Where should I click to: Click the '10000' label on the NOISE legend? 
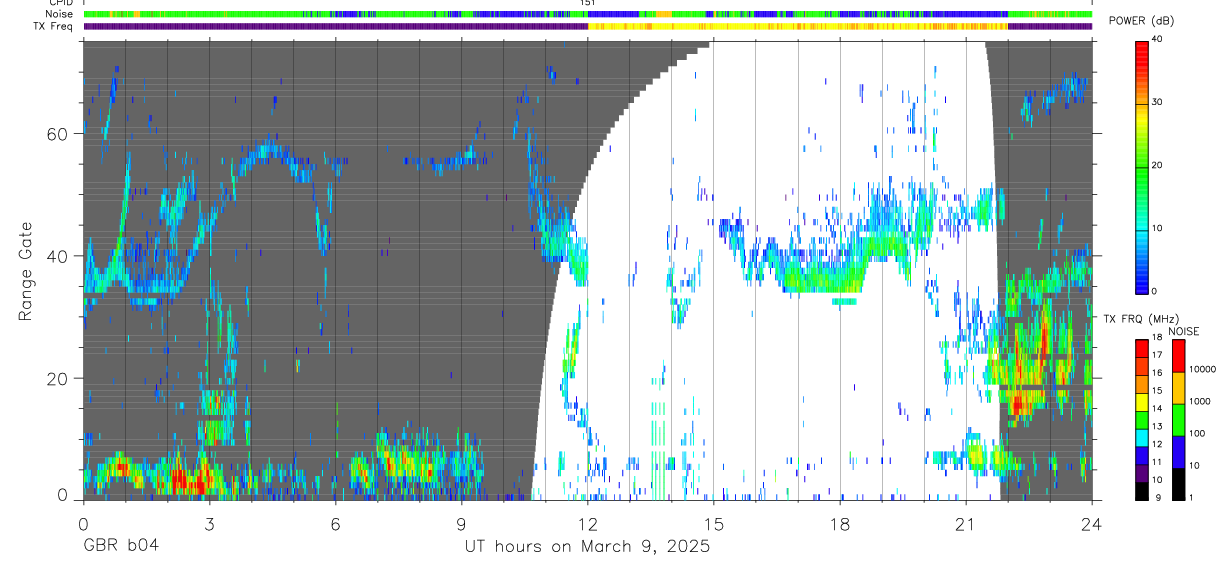[x=1202, y=369]
